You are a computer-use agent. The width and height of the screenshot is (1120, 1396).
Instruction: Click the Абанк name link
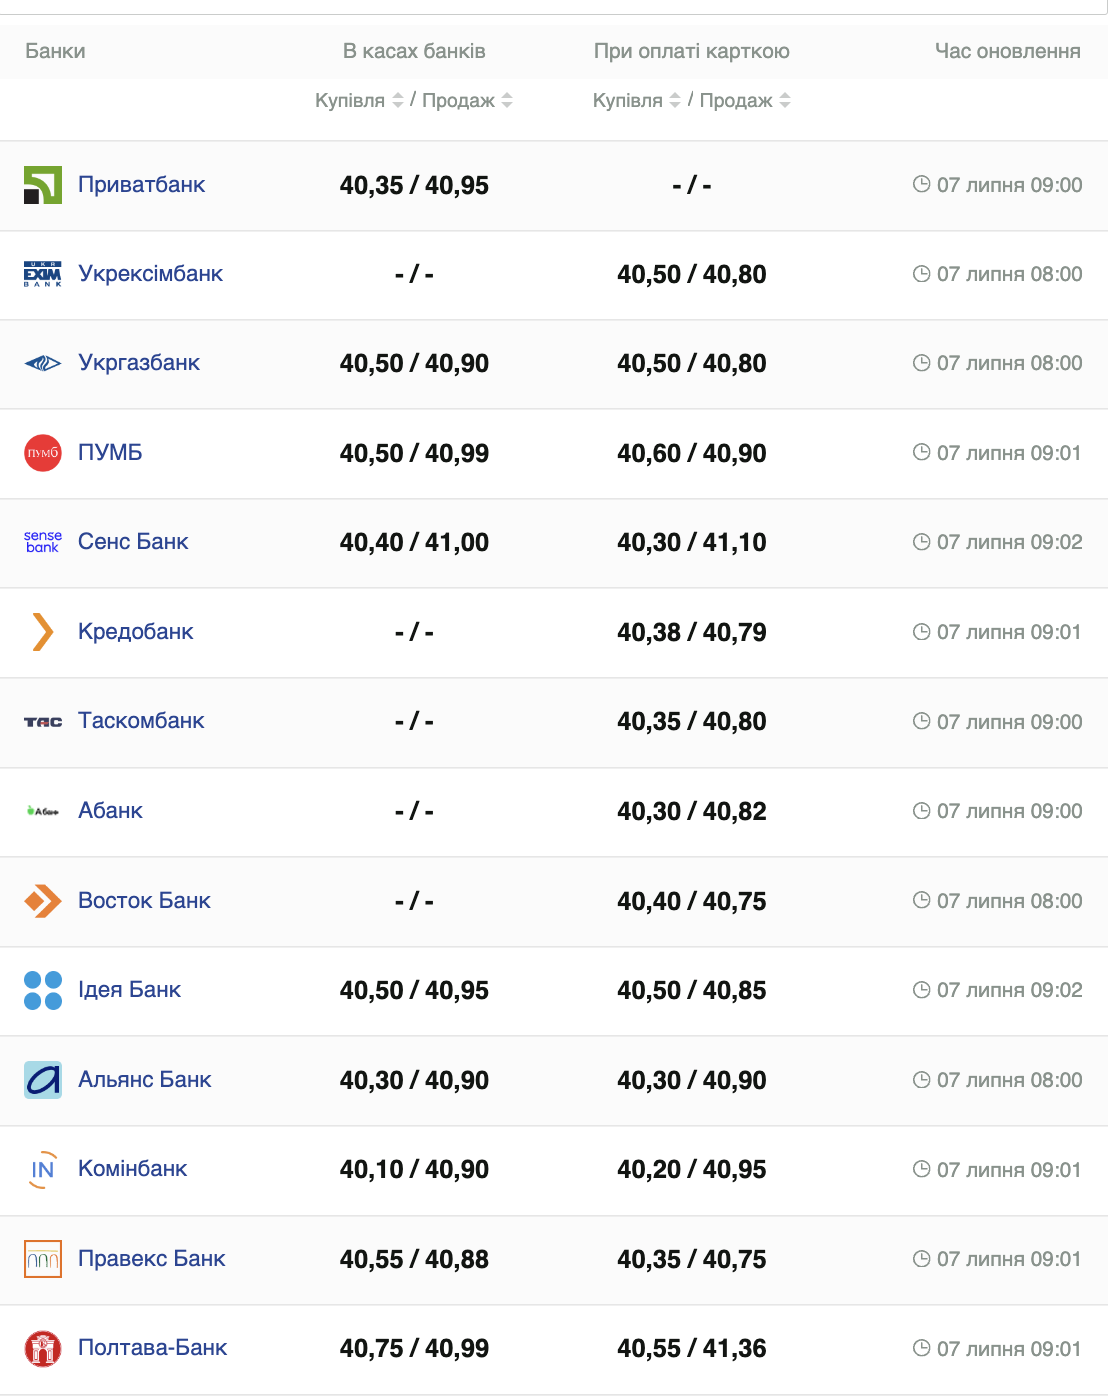point(110,811)
